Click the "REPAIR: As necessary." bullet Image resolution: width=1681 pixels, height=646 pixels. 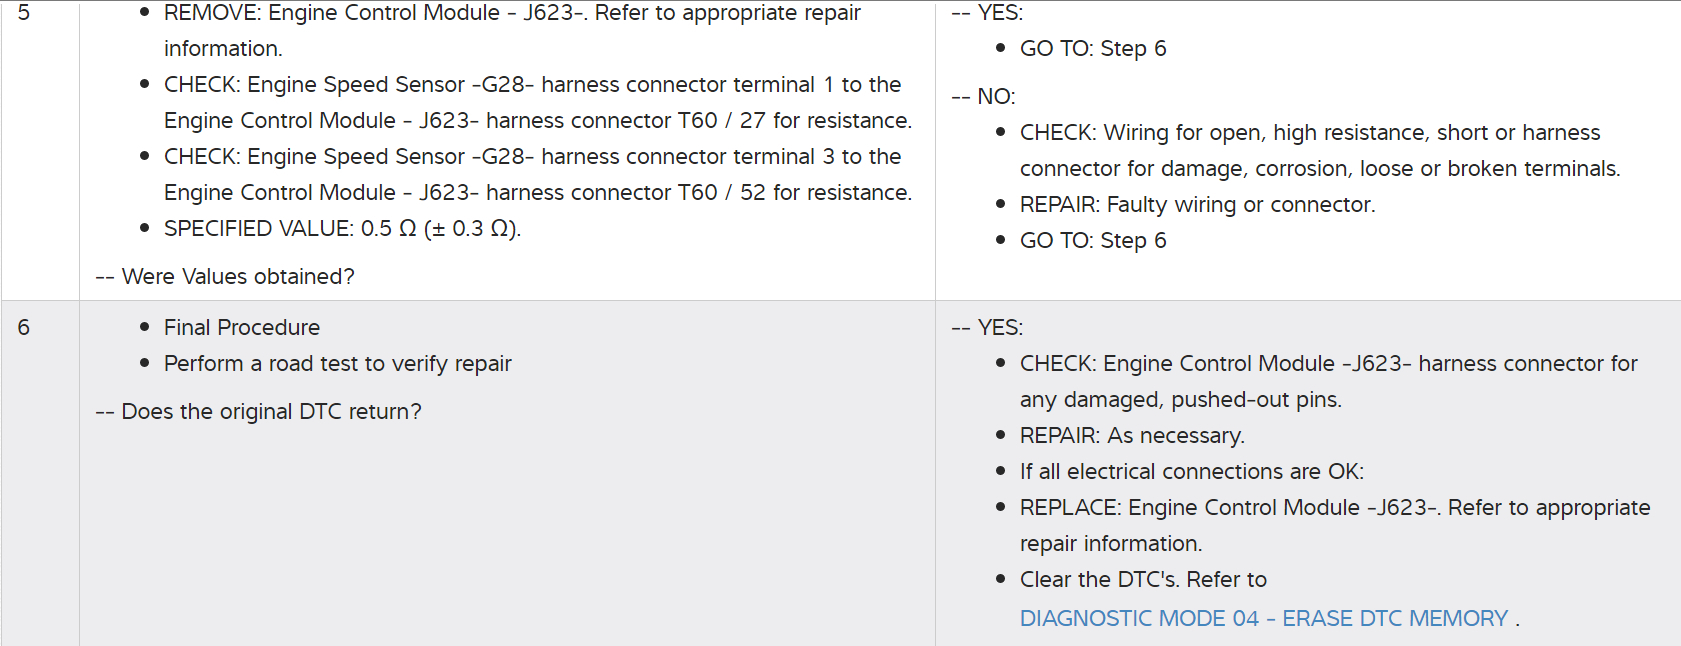coord(1132,436)
